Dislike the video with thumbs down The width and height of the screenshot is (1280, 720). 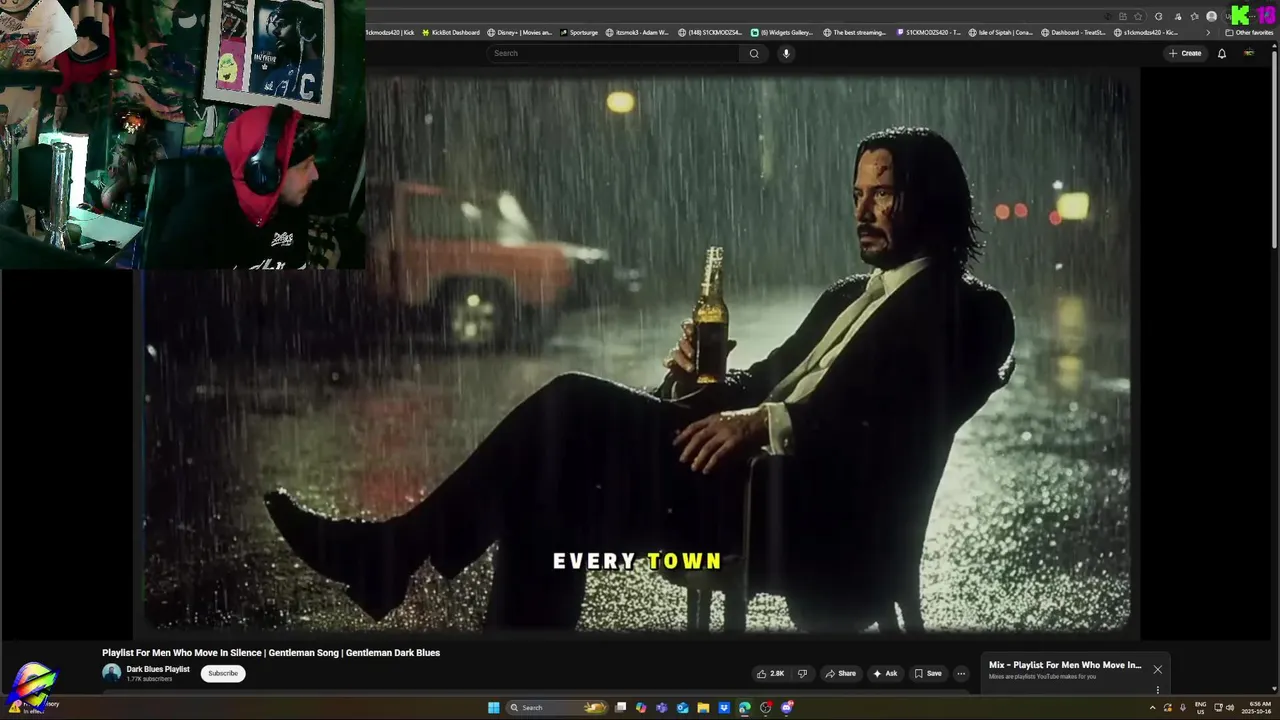tap(802, 673)
